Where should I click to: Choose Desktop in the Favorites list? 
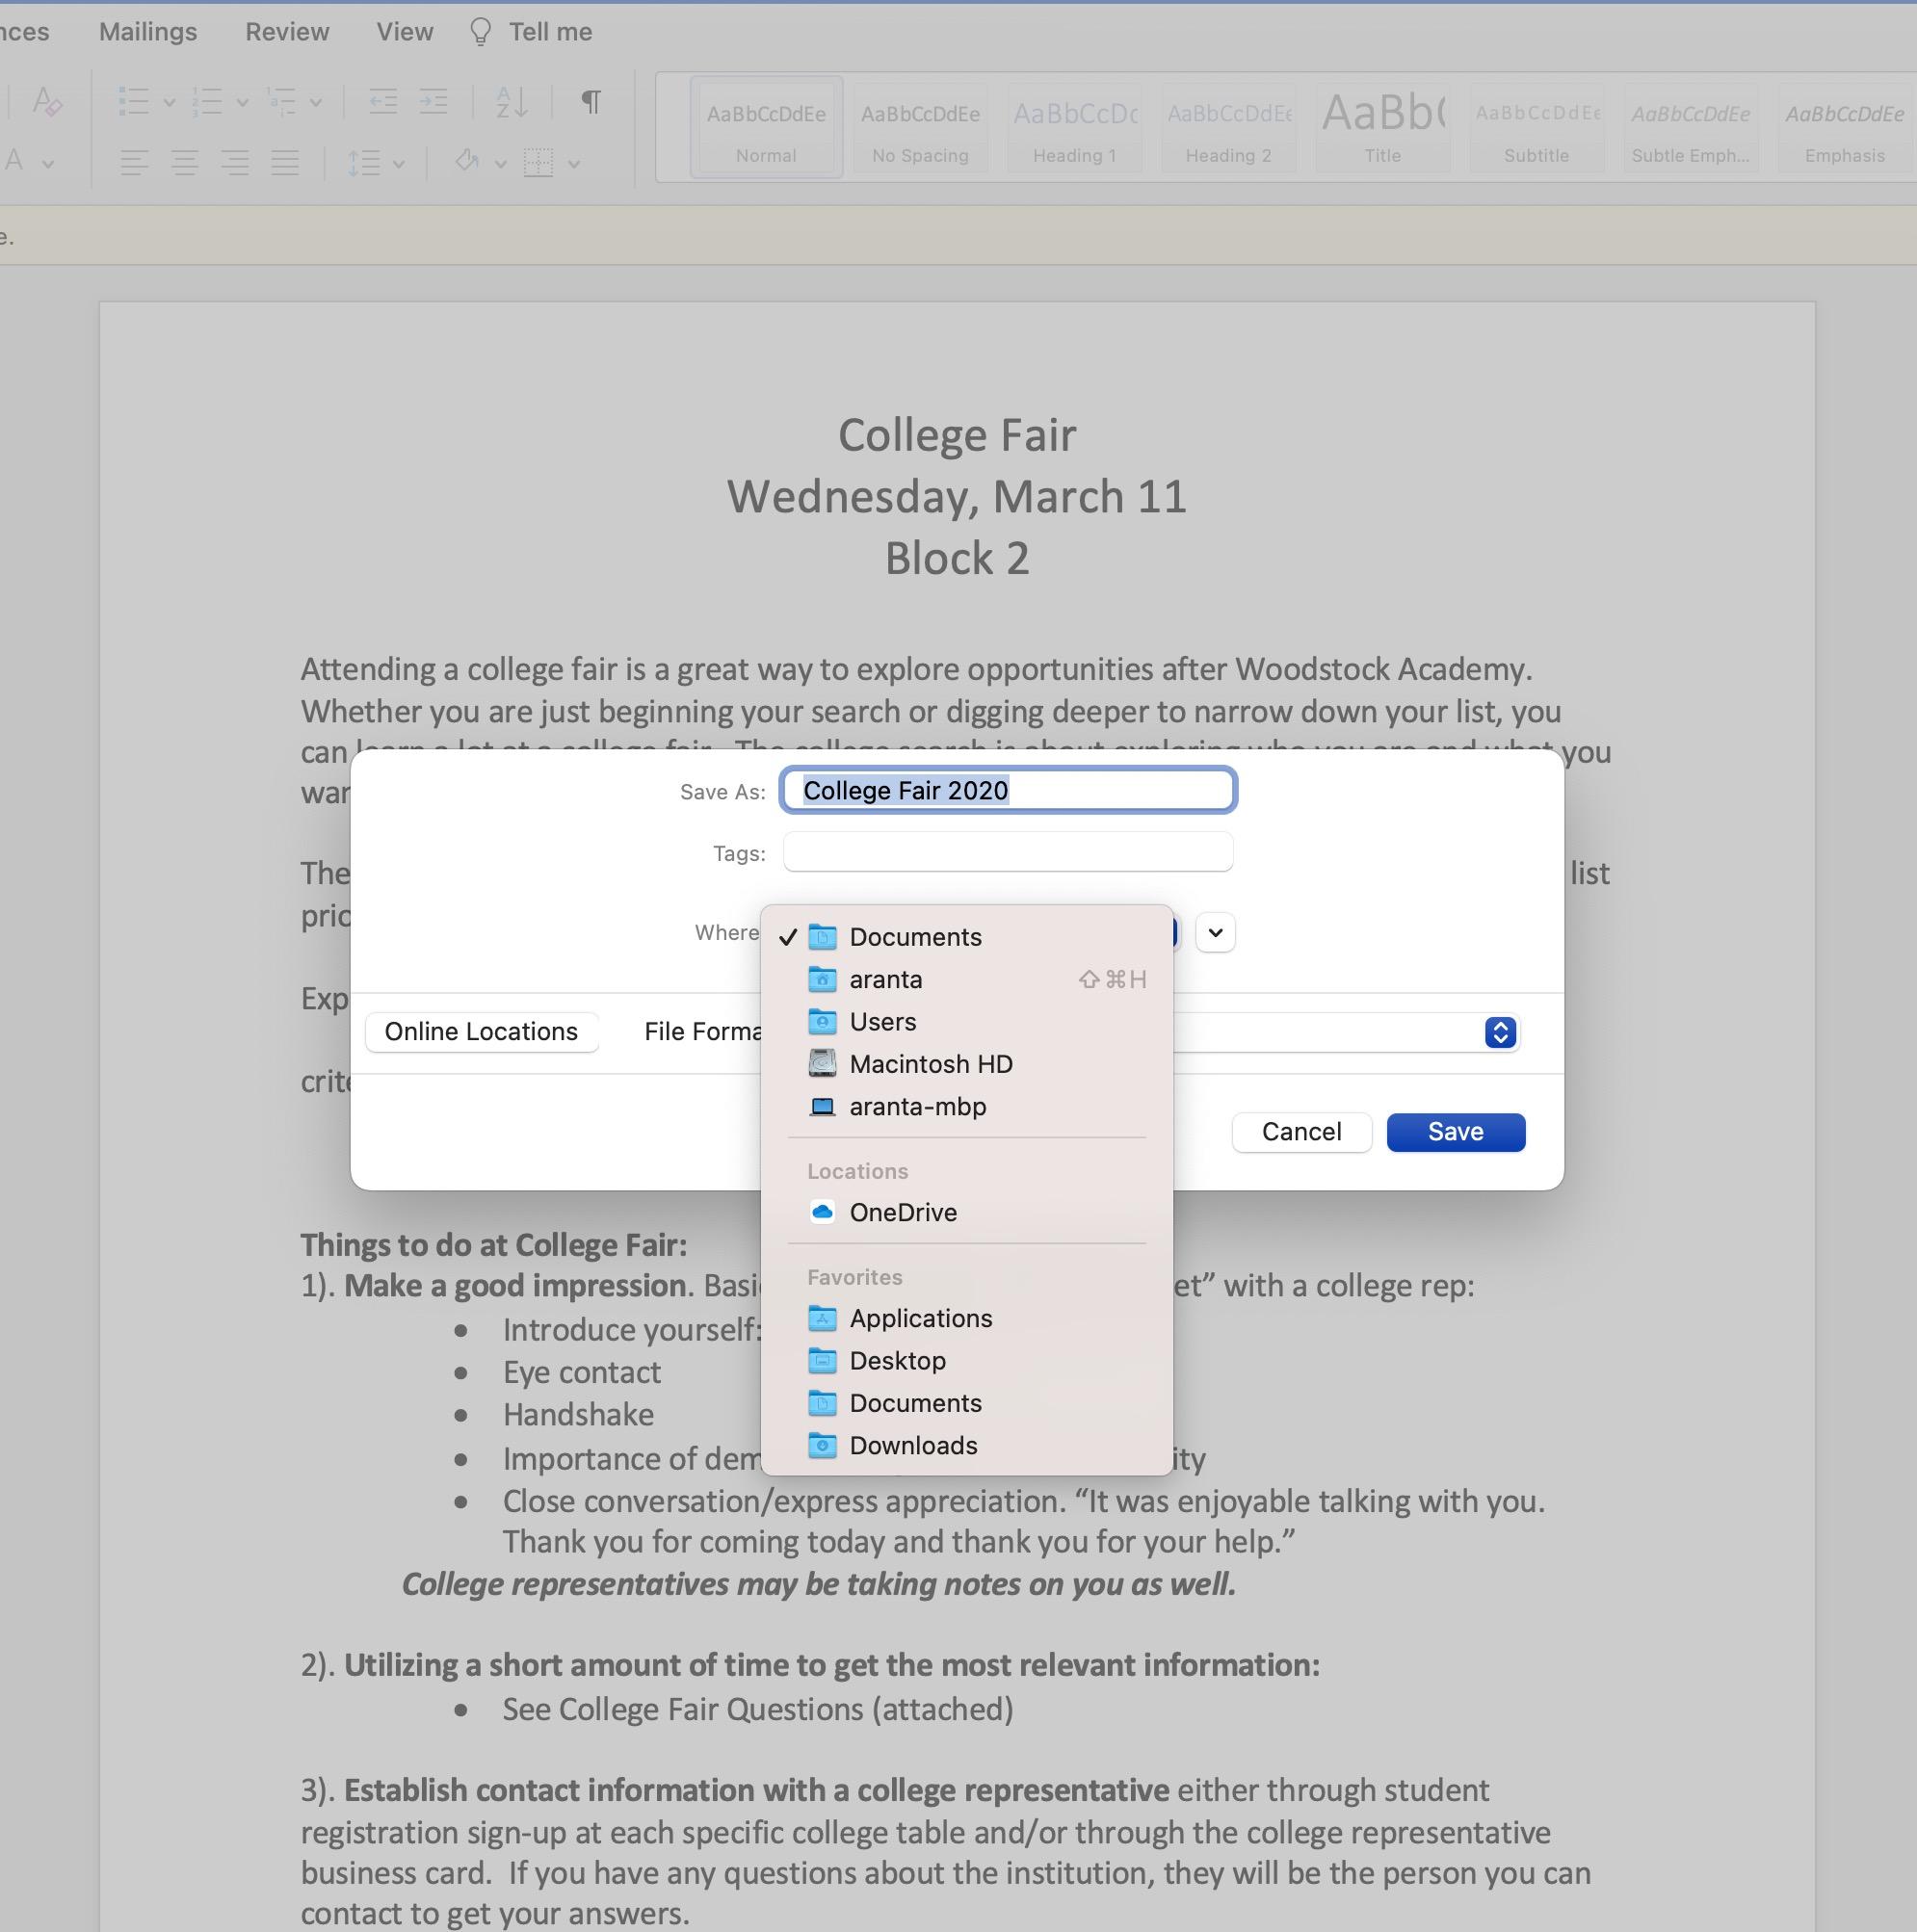[897, 1361]
